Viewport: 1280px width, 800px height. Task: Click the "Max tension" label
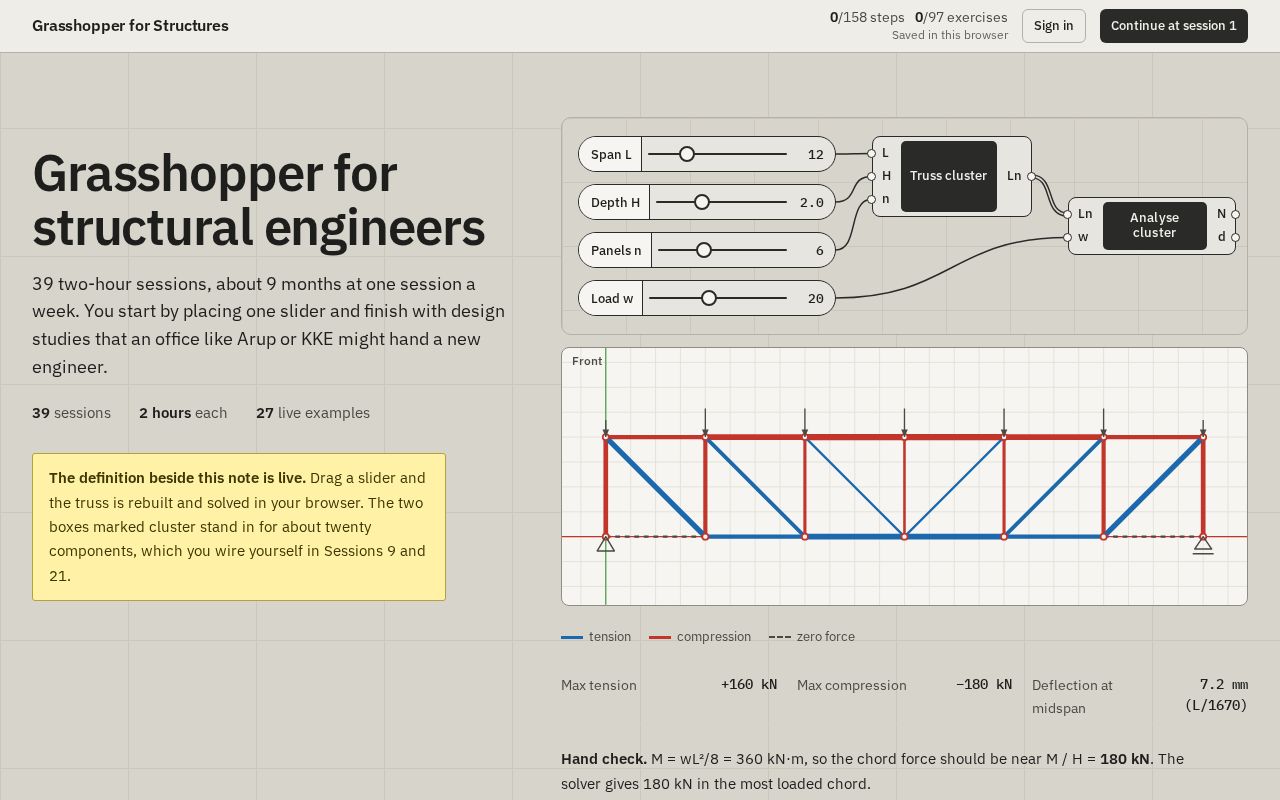pos(599,685)
